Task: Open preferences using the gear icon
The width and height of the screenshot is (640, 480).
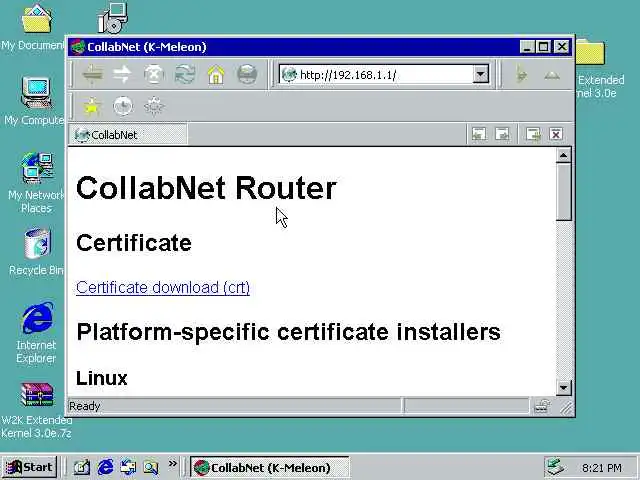Action: (154, 107)
